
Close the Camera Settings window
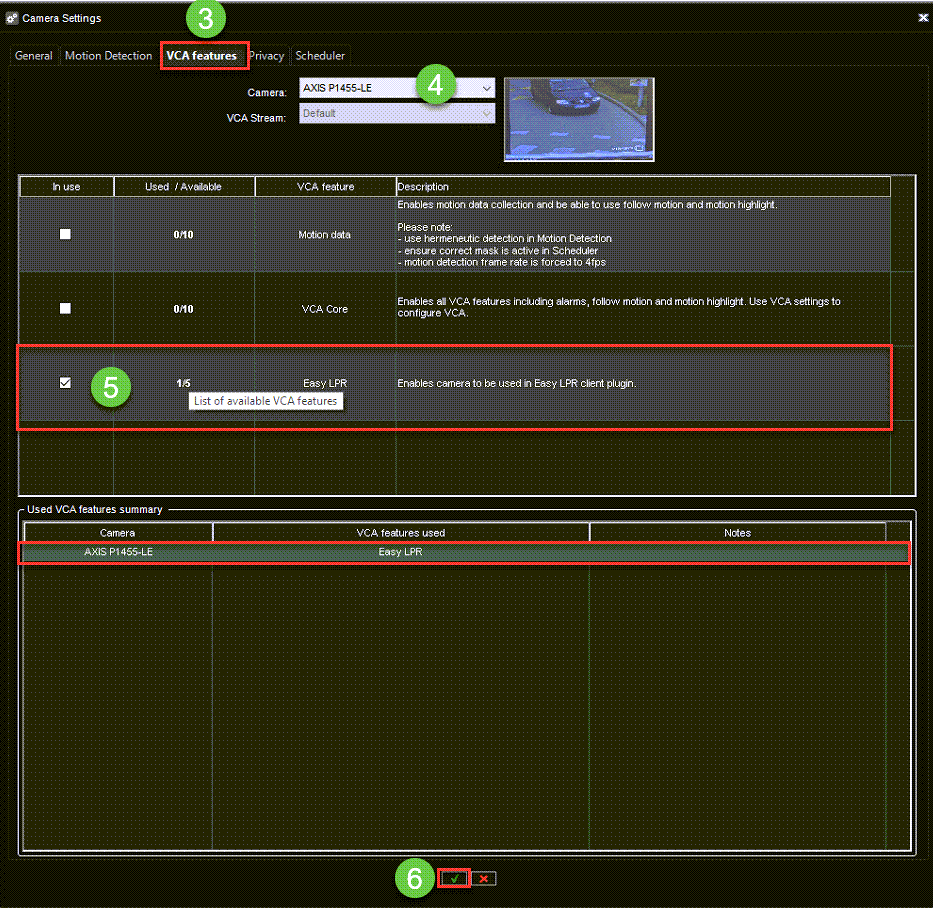point(923,17)
